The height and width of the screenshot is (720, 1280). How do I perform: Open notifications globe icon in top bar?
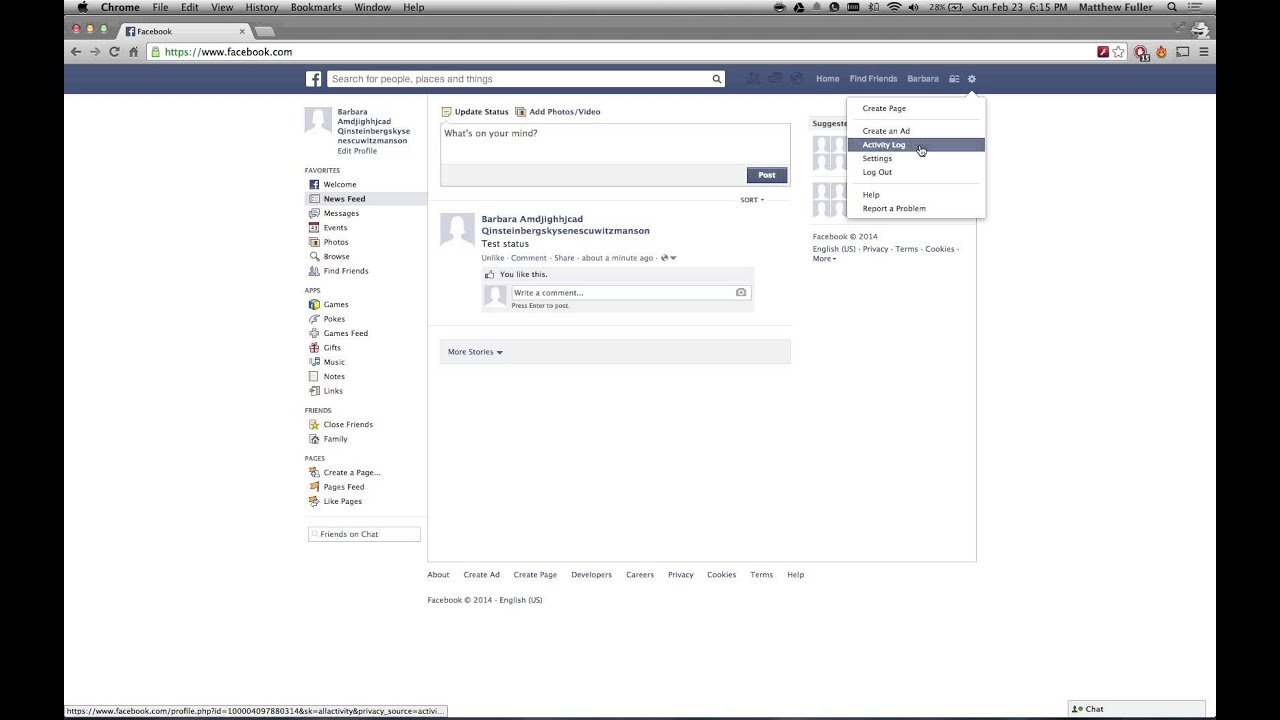pyautogui.click(x=797, y=79)
